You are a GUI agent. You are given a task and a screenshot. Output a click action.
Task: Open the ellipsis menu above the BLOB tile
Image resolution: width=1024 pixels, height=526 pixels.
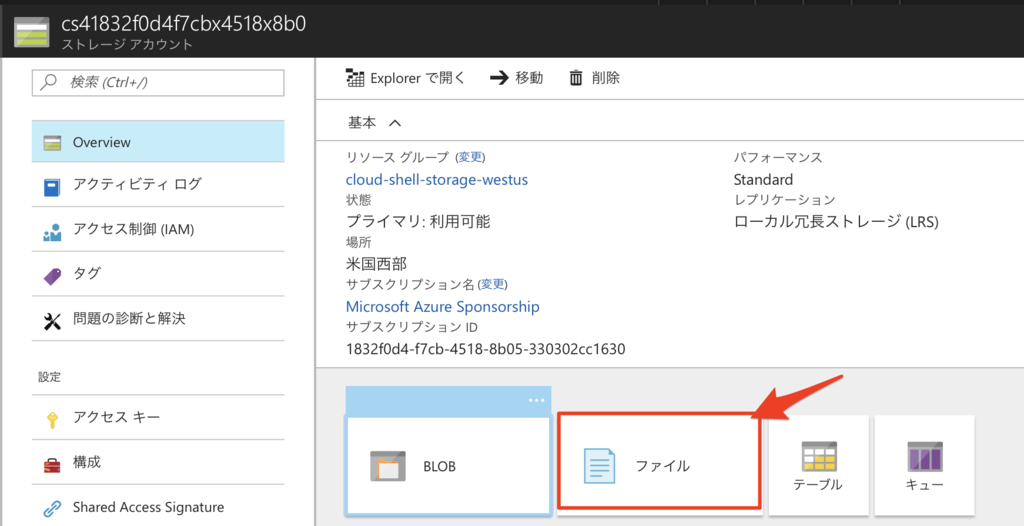pos(537,401)
